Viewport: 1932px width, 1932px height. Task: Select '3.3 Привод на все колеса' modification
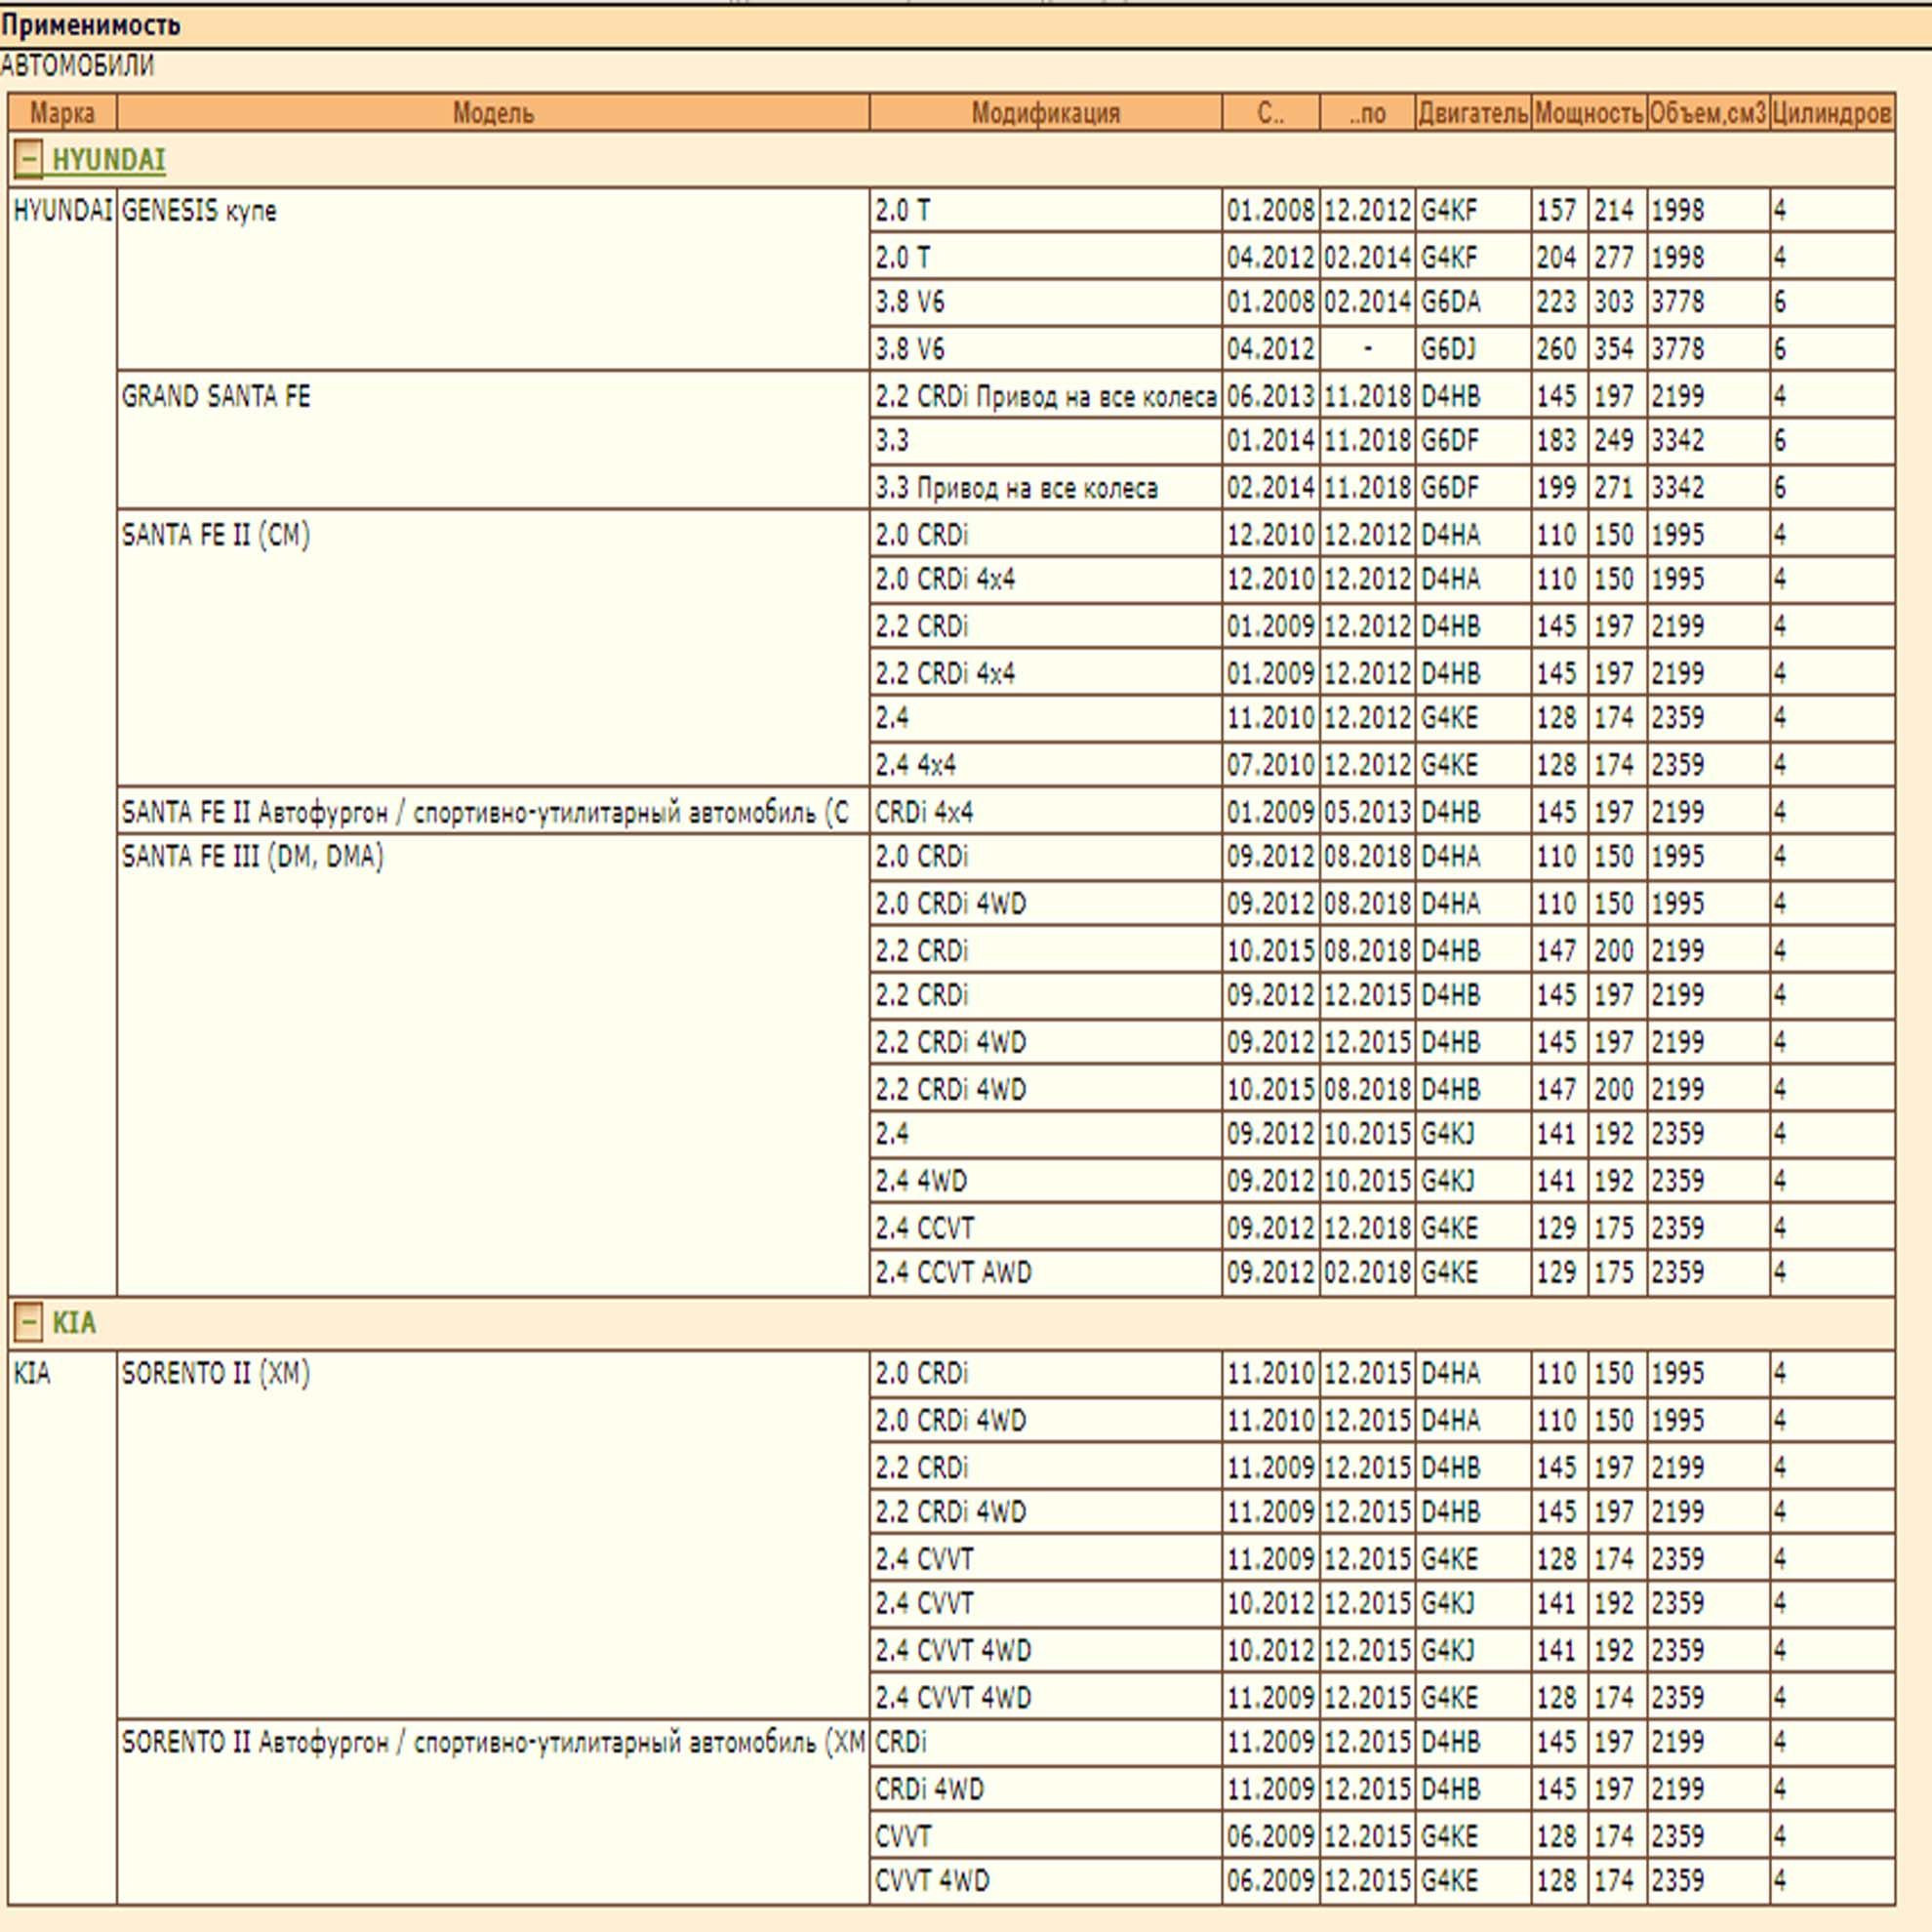point(1046,488)
